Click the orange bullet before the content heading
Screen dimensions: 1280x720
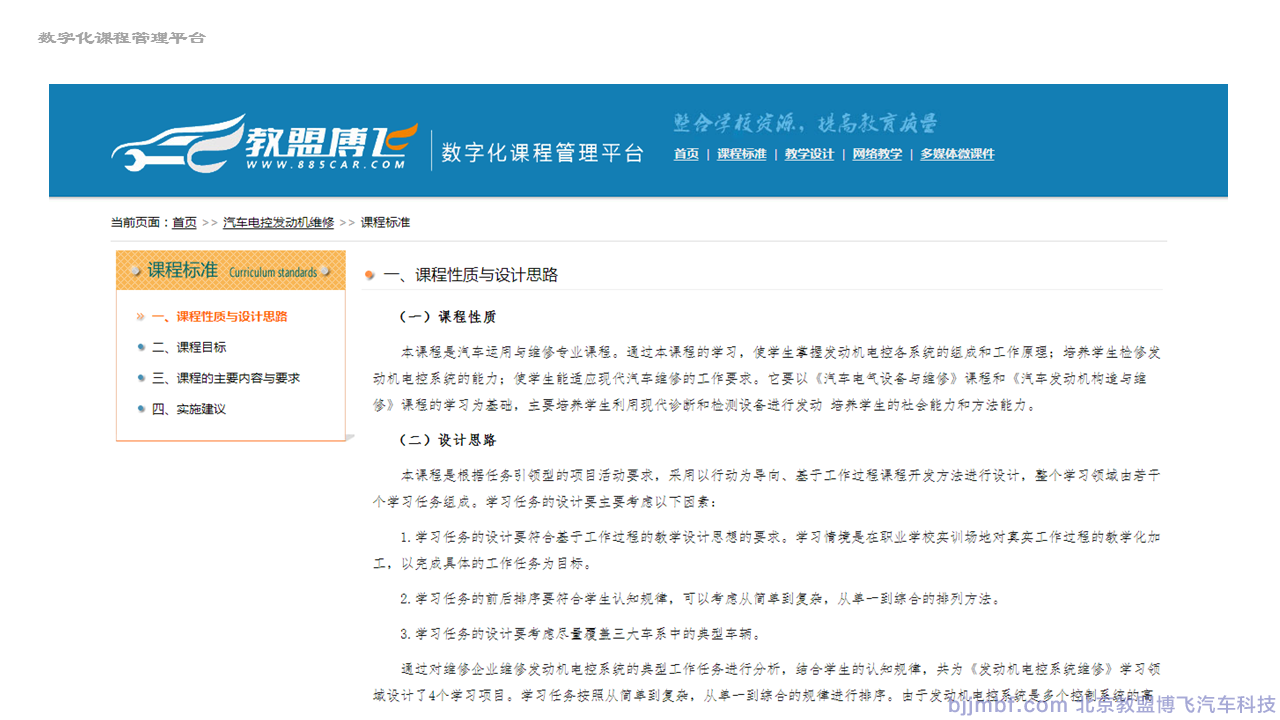(x=370, y=275)
